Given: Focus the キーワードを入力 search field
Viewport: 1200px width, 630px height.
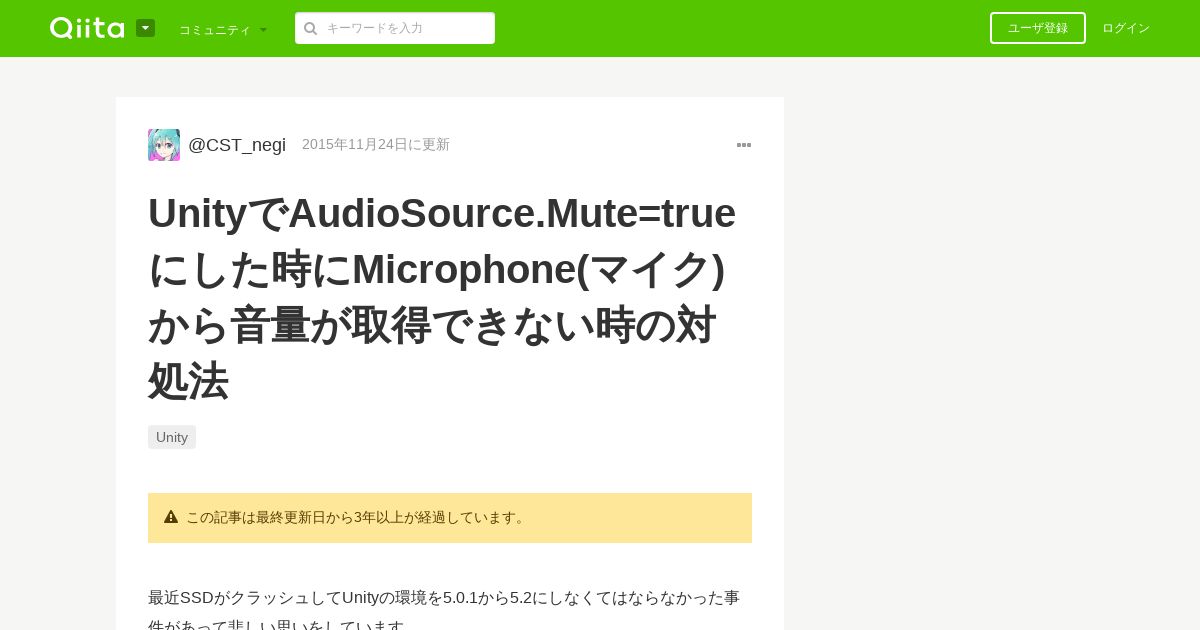Looking at the screenshot, I should tap(395, 28).
